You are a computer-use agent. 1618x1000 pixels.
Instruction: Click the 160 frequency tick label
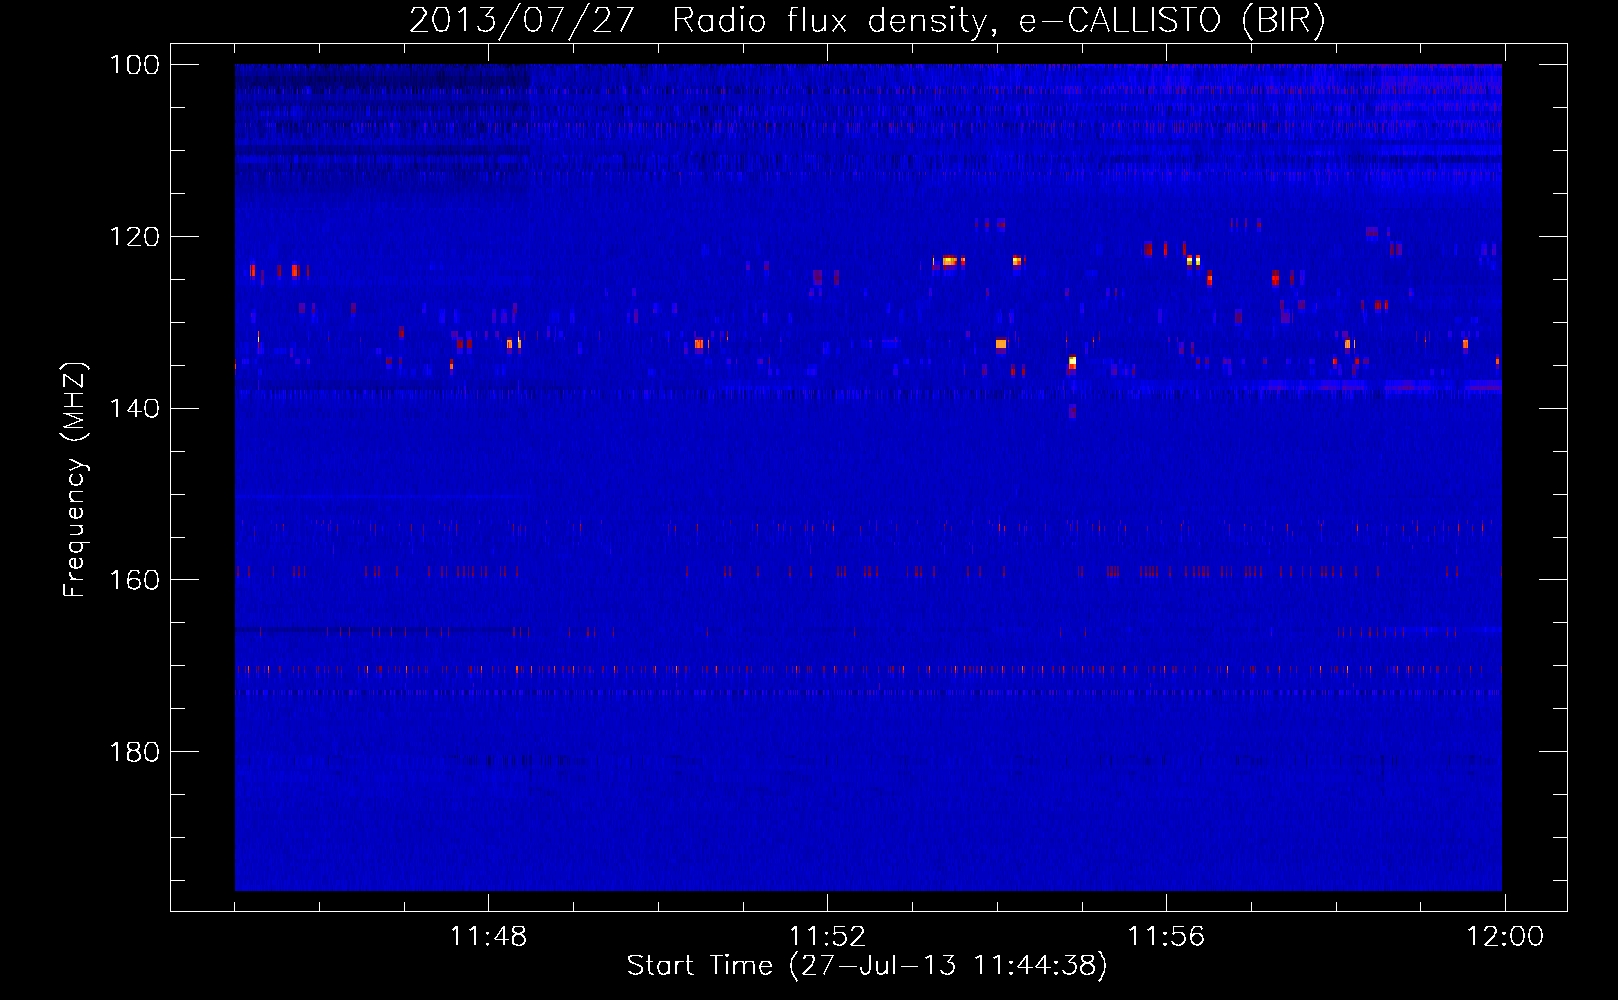click(x=134, y=580)
